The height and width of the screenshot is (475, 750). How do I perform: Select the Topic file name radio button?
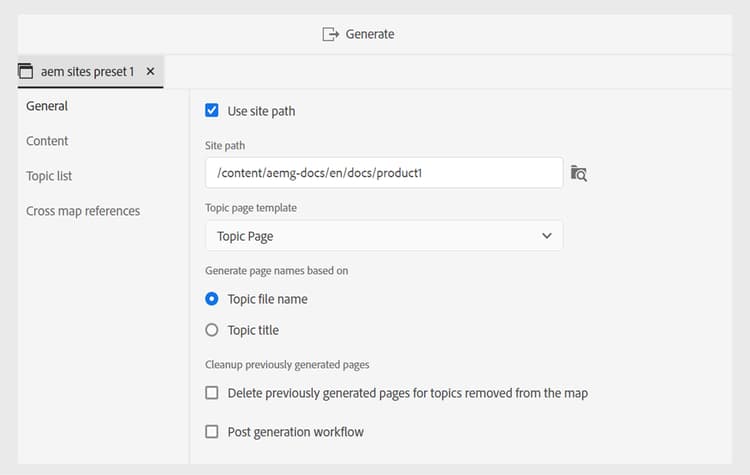(x=212, y=299)
